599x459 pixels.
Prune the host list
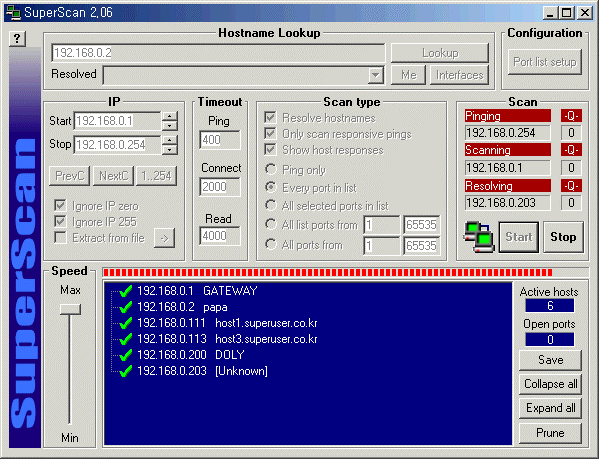click(x=550, y=433)
